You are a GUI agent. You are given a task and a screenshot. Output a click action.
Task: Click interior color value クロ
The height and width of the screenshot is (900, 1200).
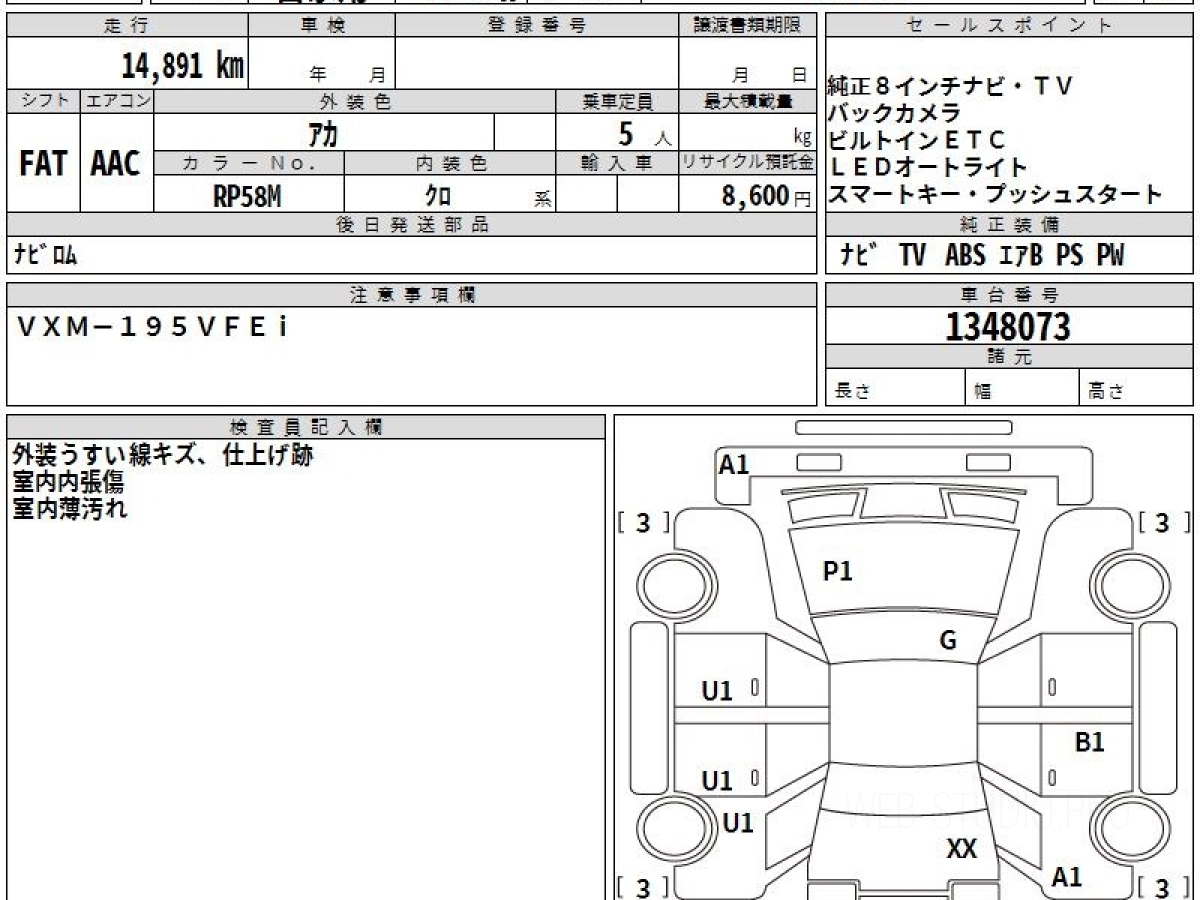[438, 196]
